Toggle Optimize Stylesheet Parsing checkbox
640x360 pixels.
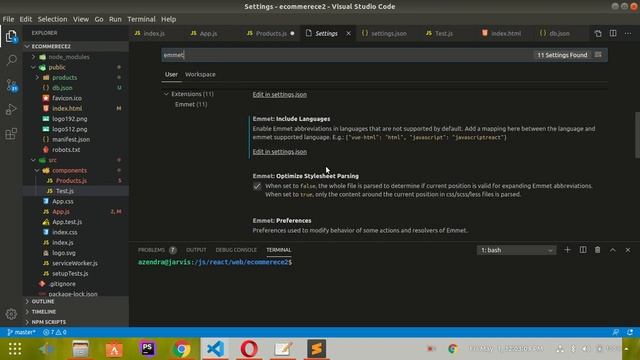click(x=257, y=187)
